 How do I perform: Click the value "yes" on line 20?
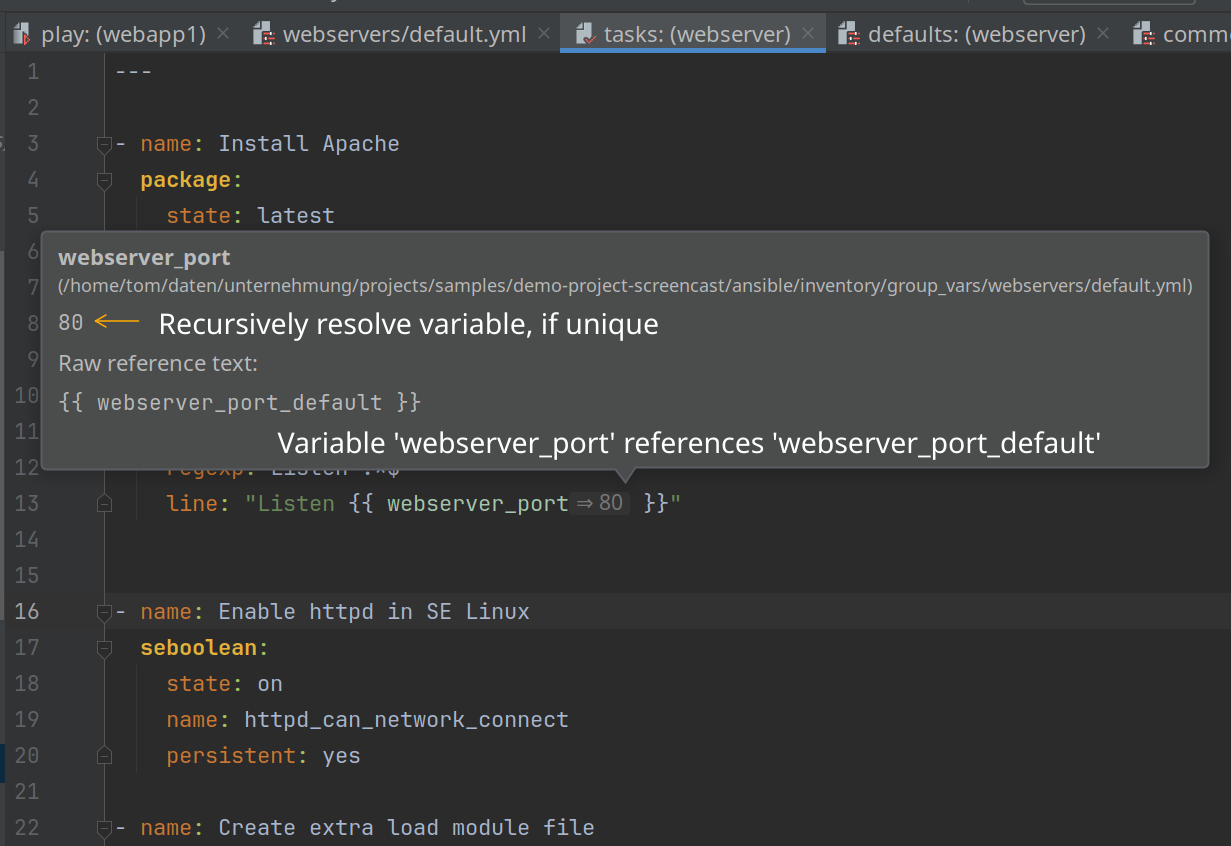(x=341, y=756)
